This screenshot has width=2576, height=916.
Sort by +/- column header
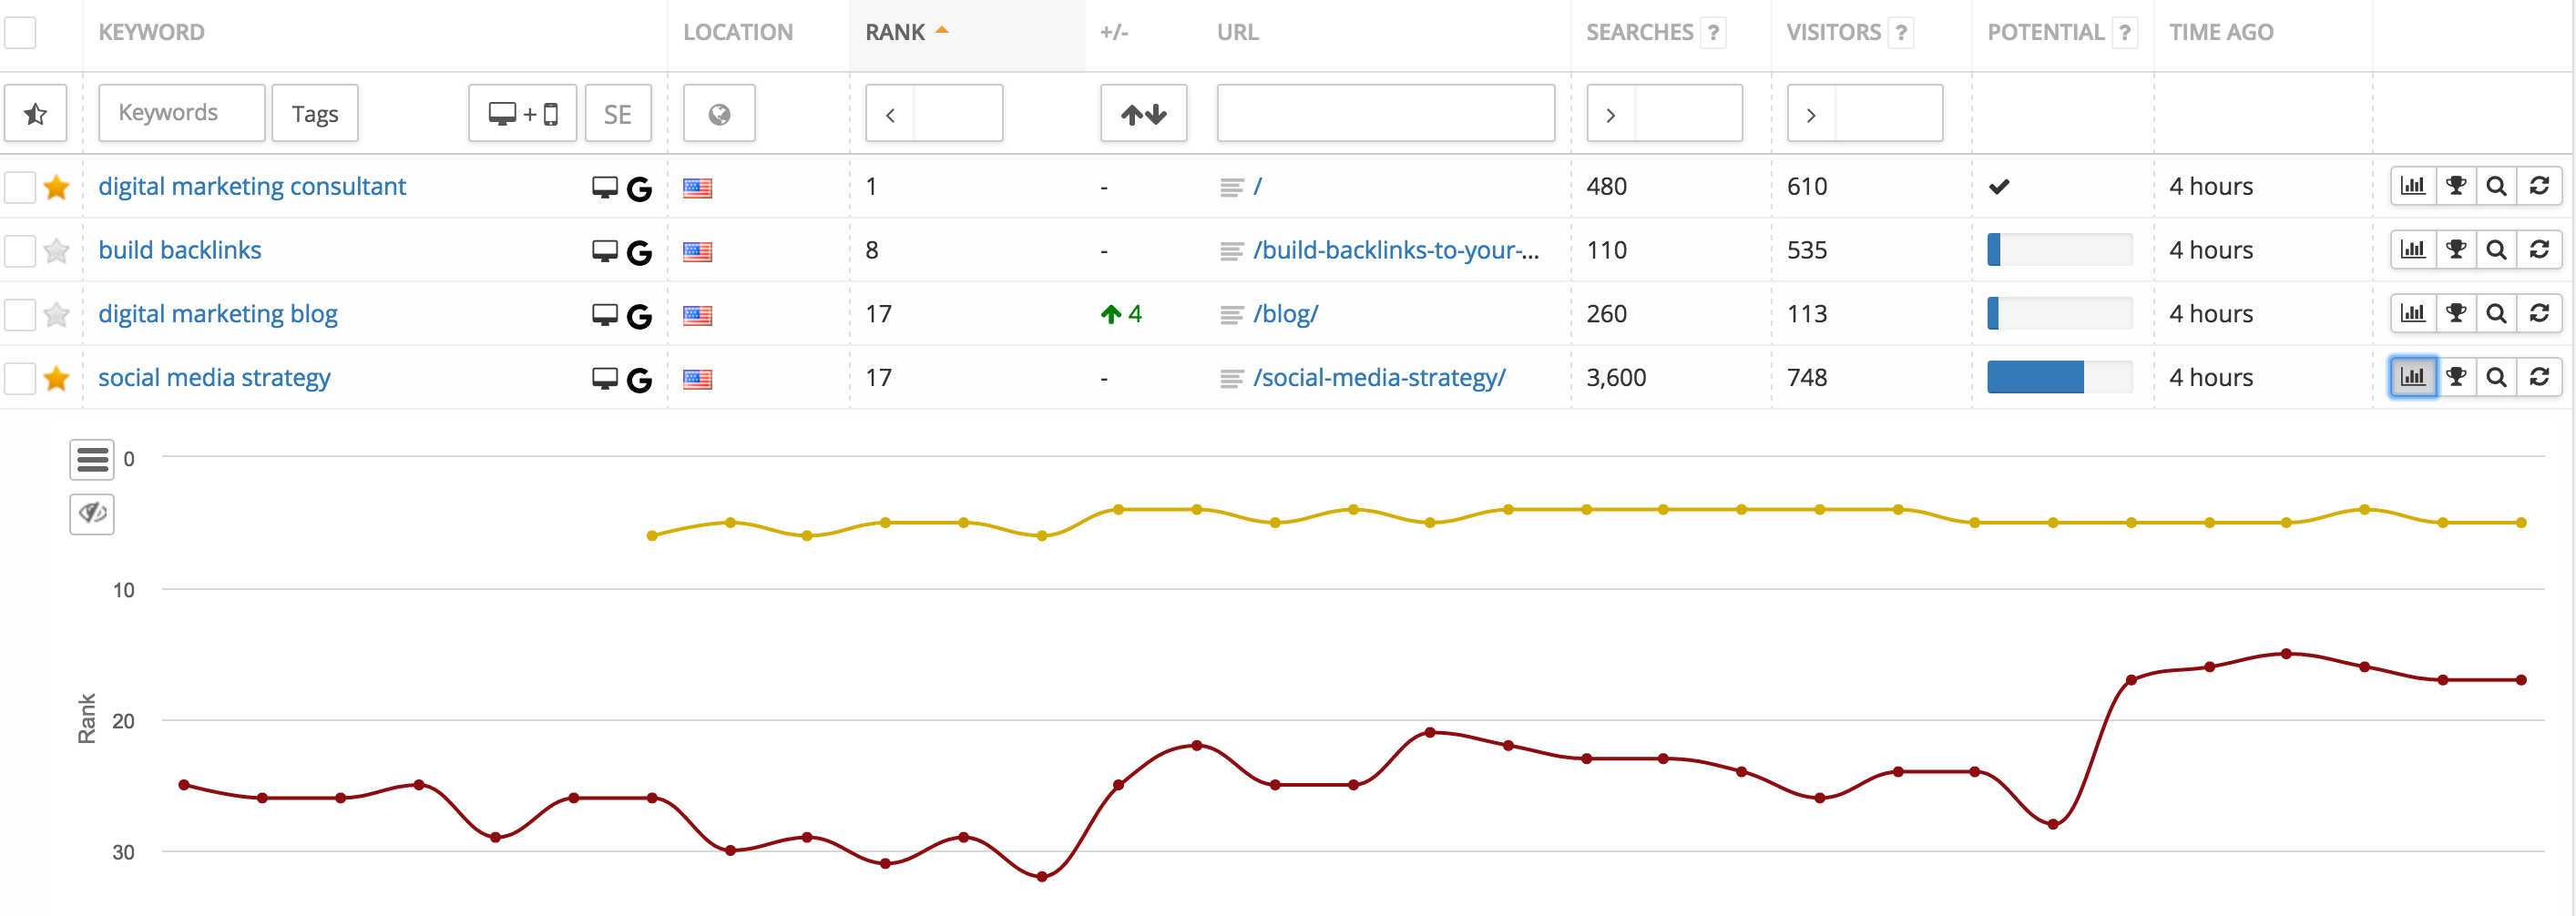[1114, 32]
